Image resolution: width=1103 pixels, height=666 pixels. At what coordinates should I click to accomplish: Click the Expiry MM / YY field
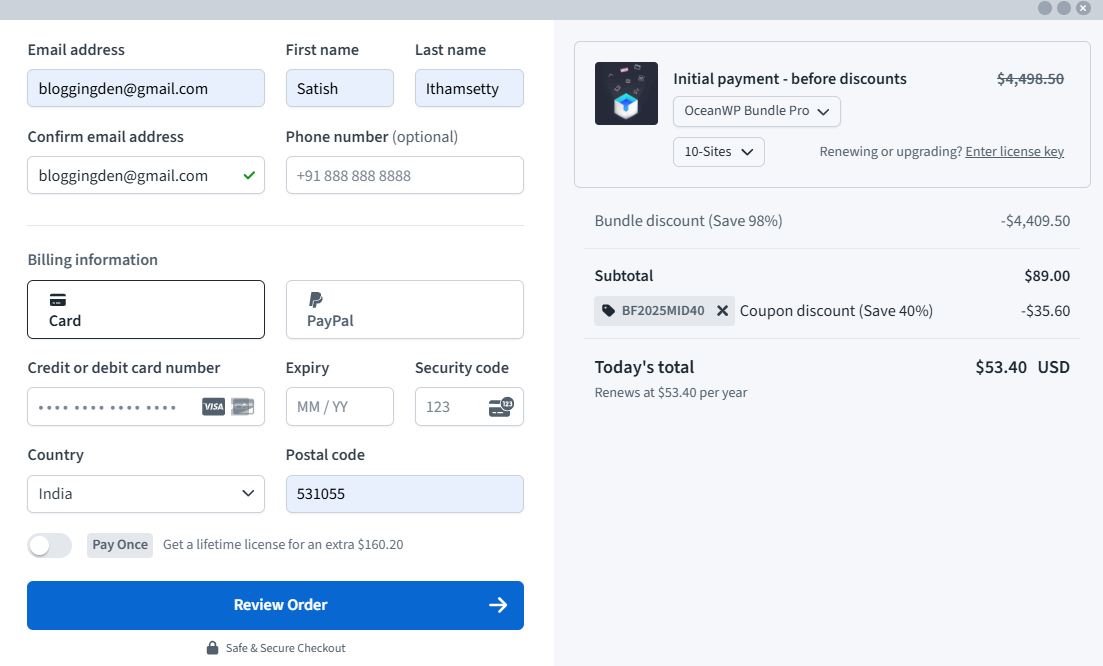[339, 407]
